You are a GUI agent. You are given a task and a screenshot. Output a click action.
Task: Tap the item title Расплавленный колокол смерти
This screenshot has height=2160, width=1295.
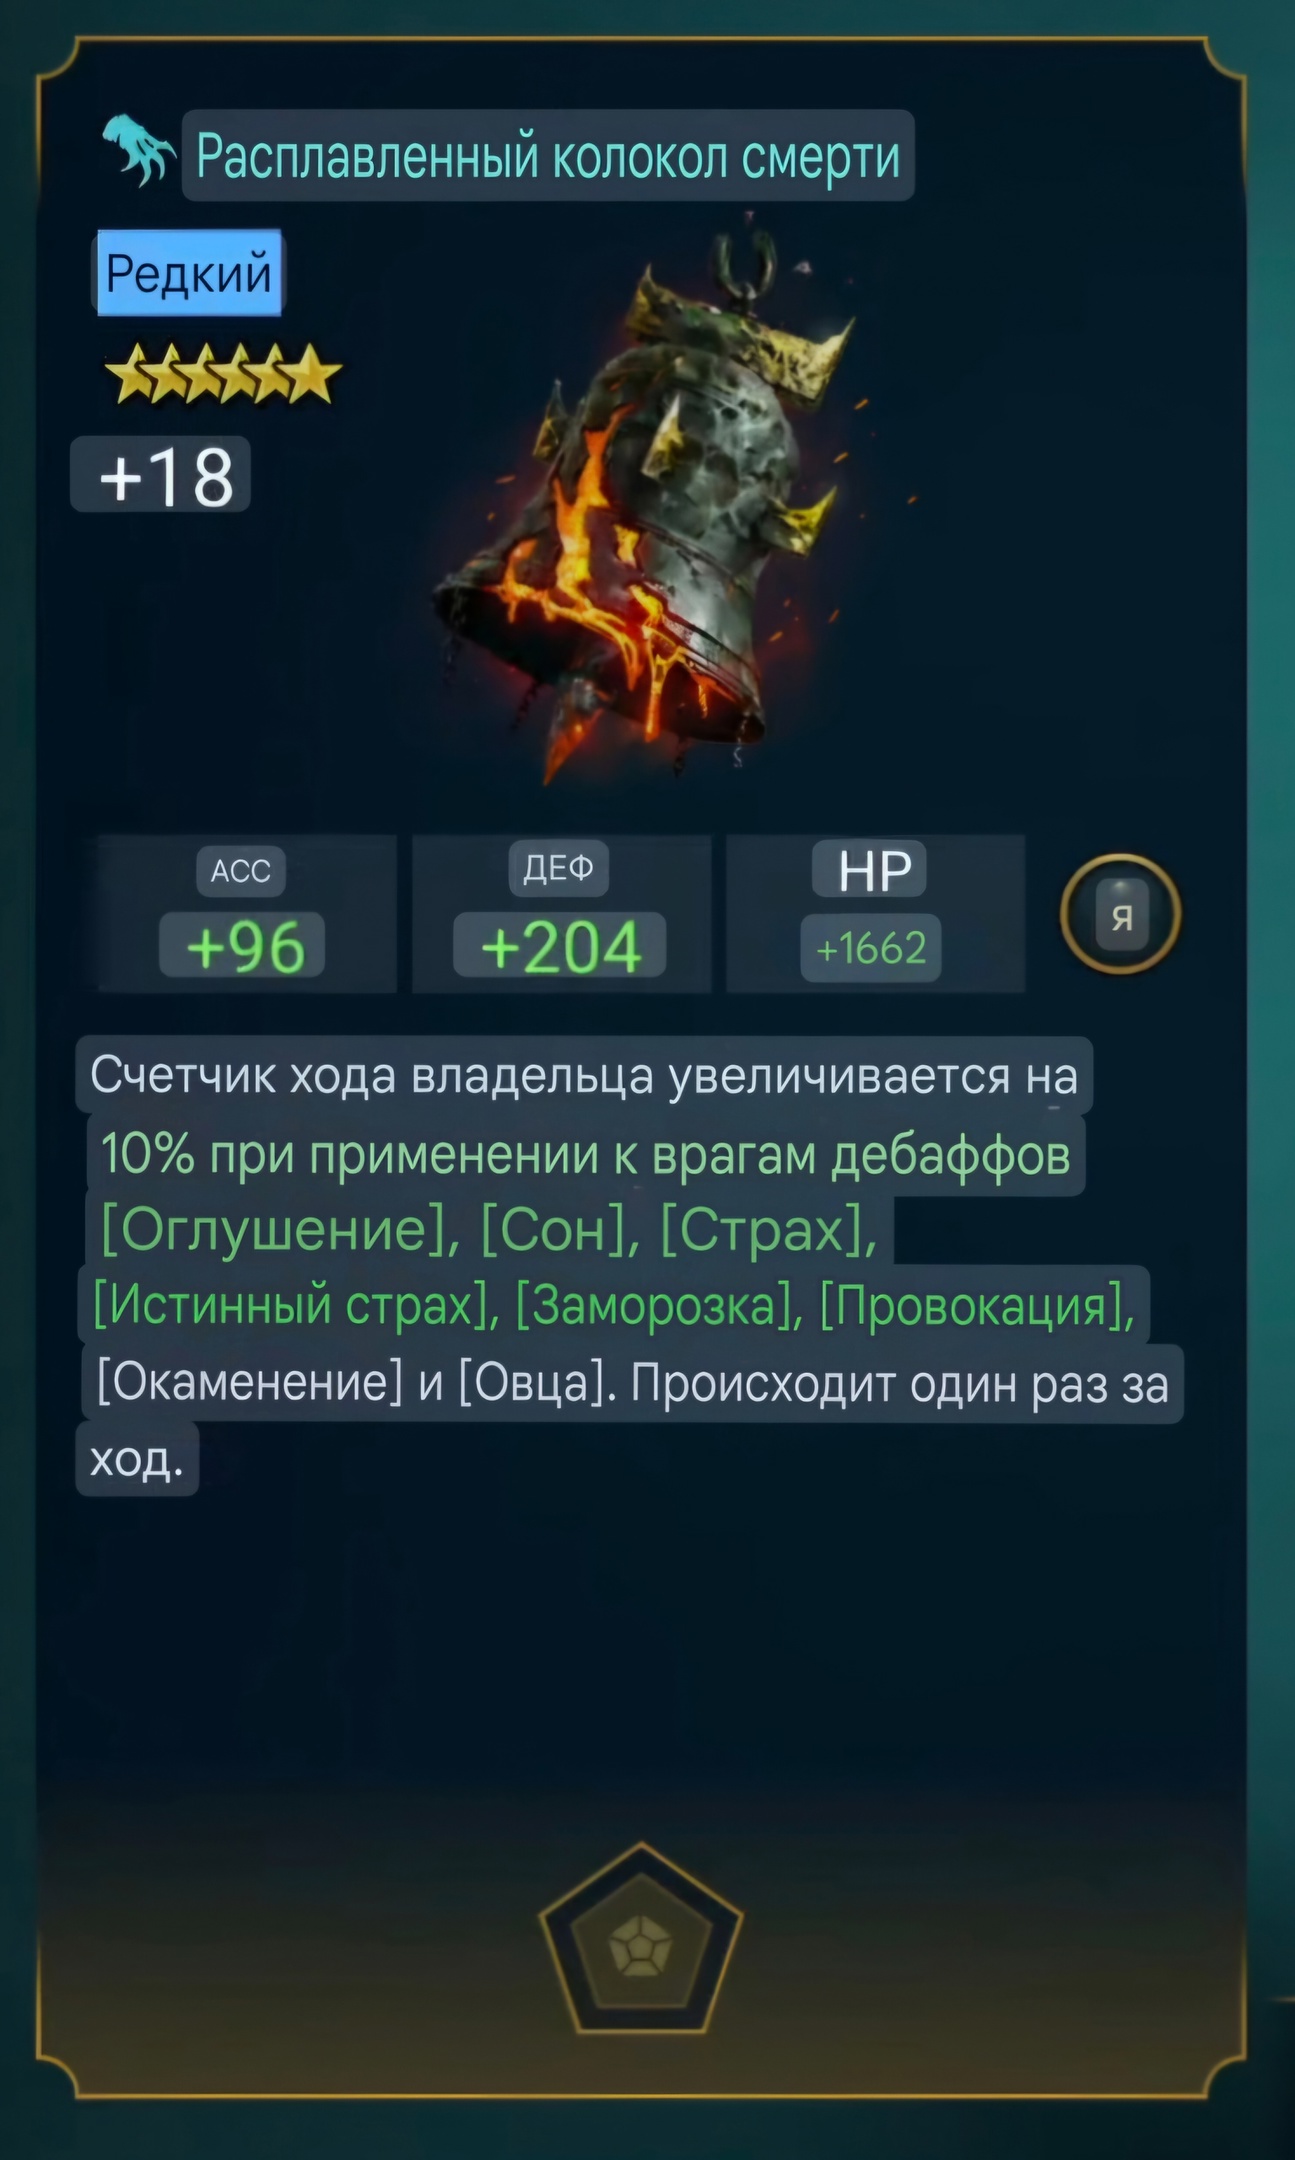tap(548, 156)
